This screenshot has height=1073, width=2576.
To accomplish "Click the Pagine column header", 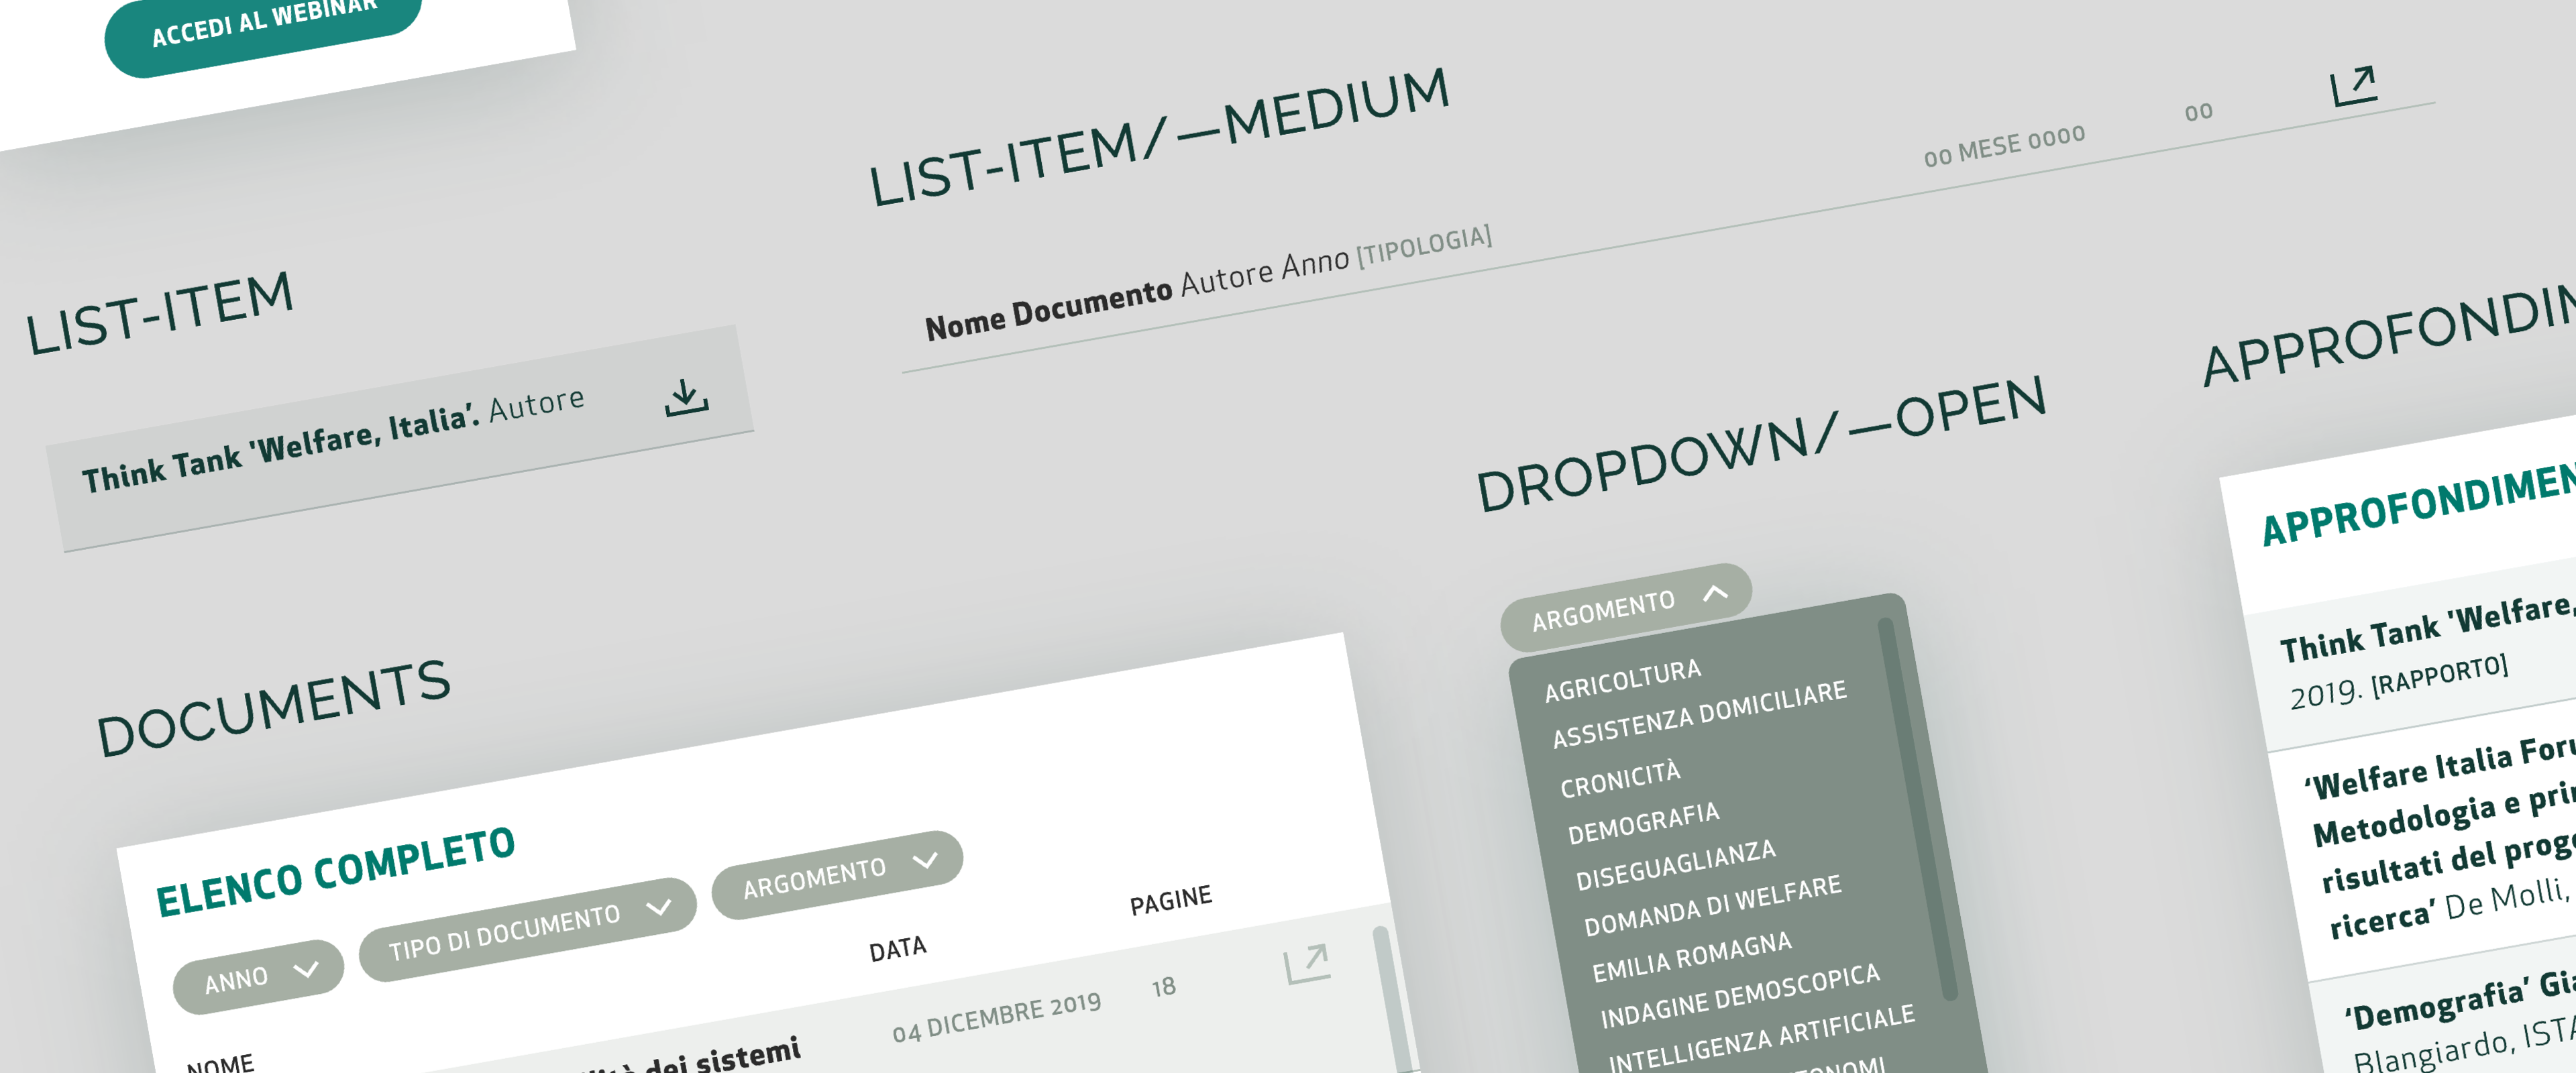I will pyautogui.click(x=1170, y=900).
